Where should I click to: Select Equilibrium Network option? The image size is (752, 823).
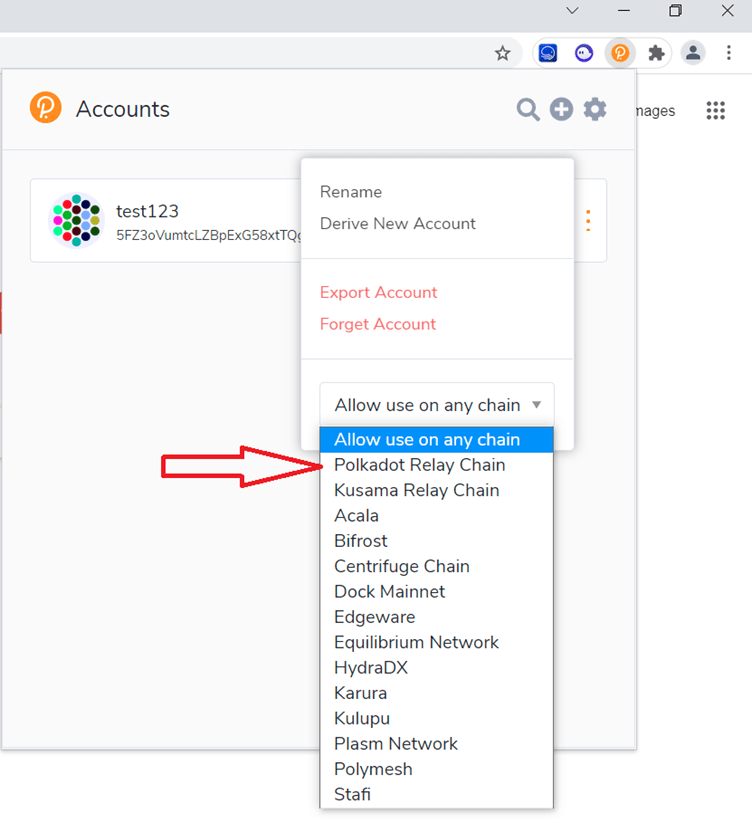click(x=437, y=642)
